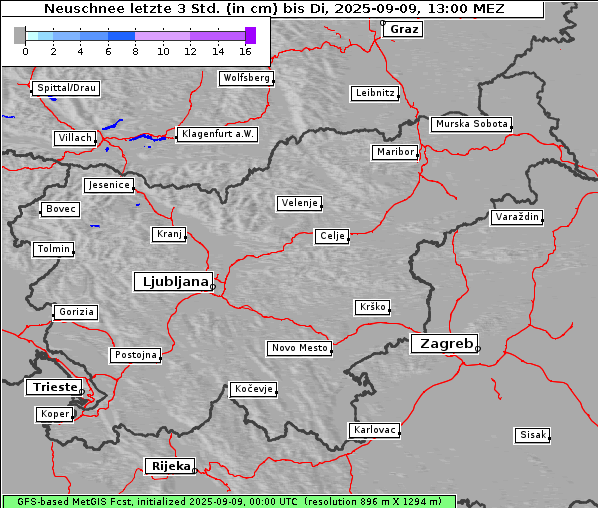Click the Maribor label

coord(395,152)
